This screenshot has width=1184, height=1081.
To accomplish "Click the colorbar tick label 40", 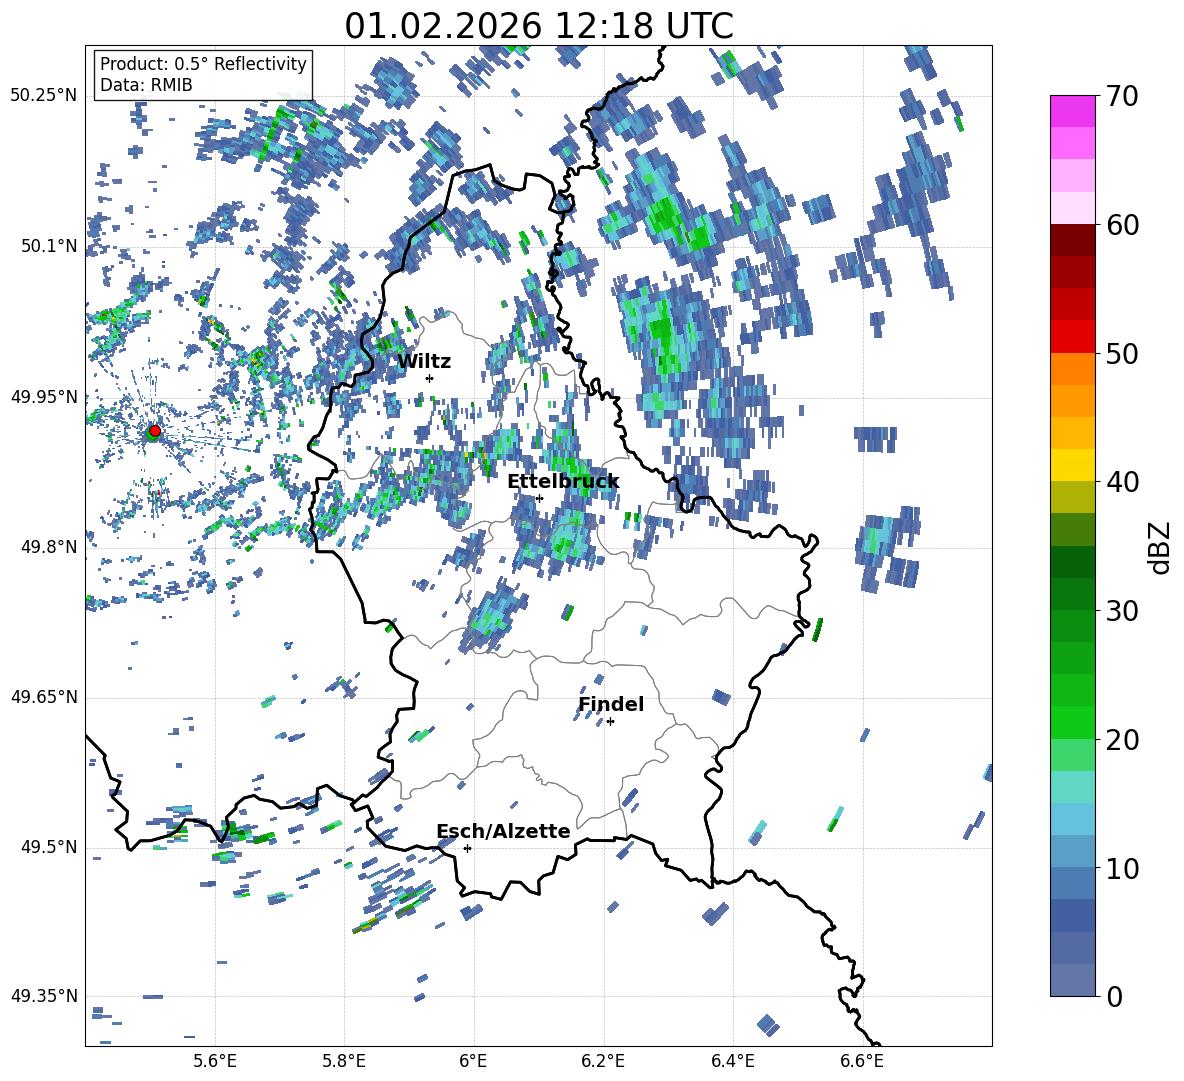I will click(1121, 482).
